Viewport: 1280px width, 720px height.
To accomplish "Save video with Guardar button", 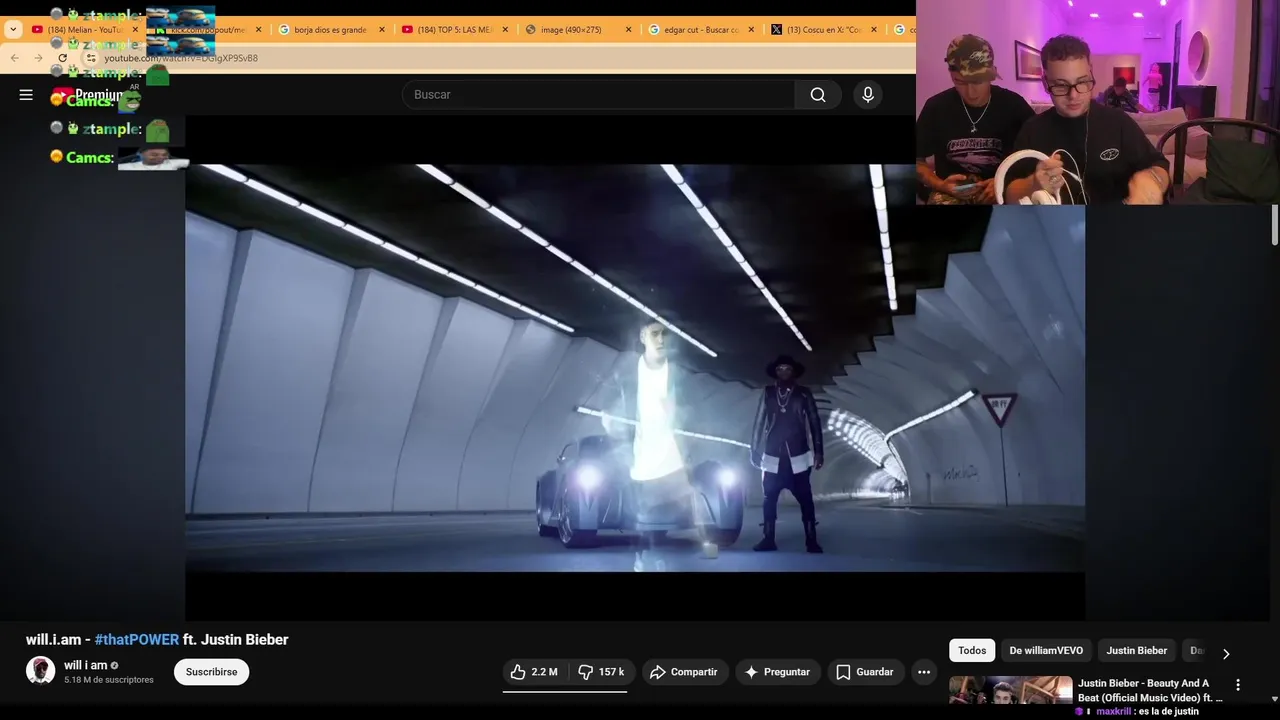I will tap(865, 672).
